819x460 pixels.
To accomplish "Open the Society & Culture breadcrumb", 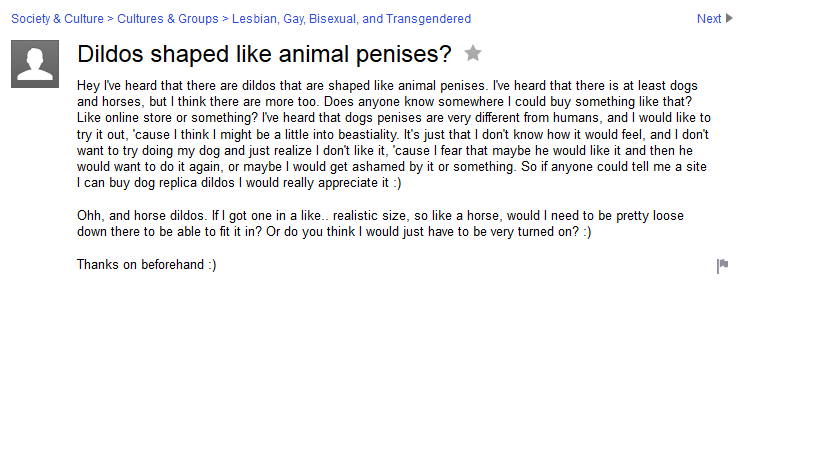I will [57, 19].
